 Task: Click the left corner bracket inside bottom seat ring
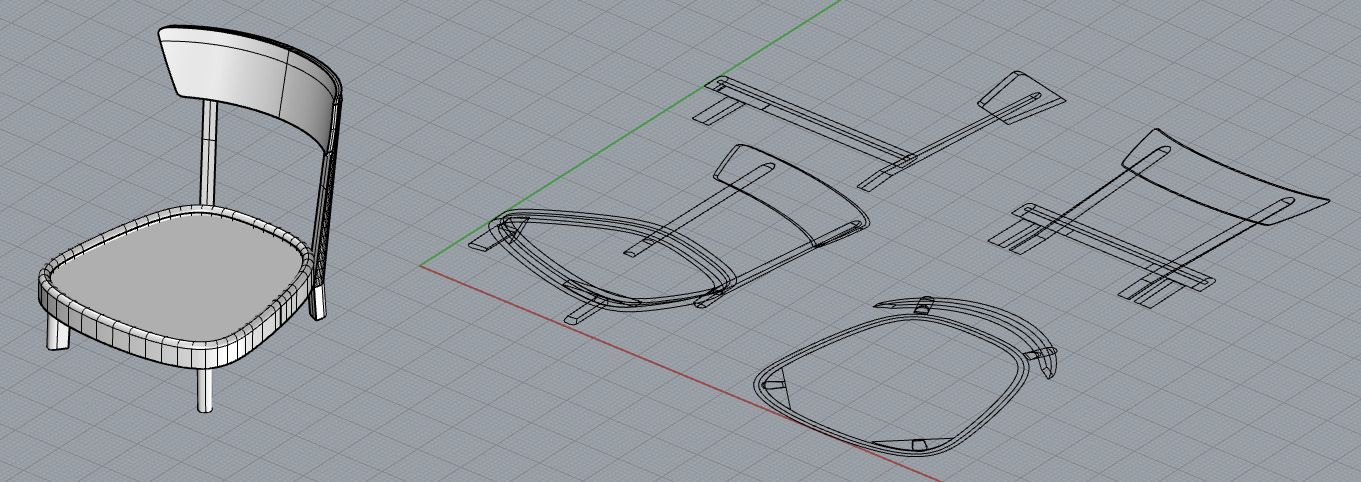click(x=775, y=384)
